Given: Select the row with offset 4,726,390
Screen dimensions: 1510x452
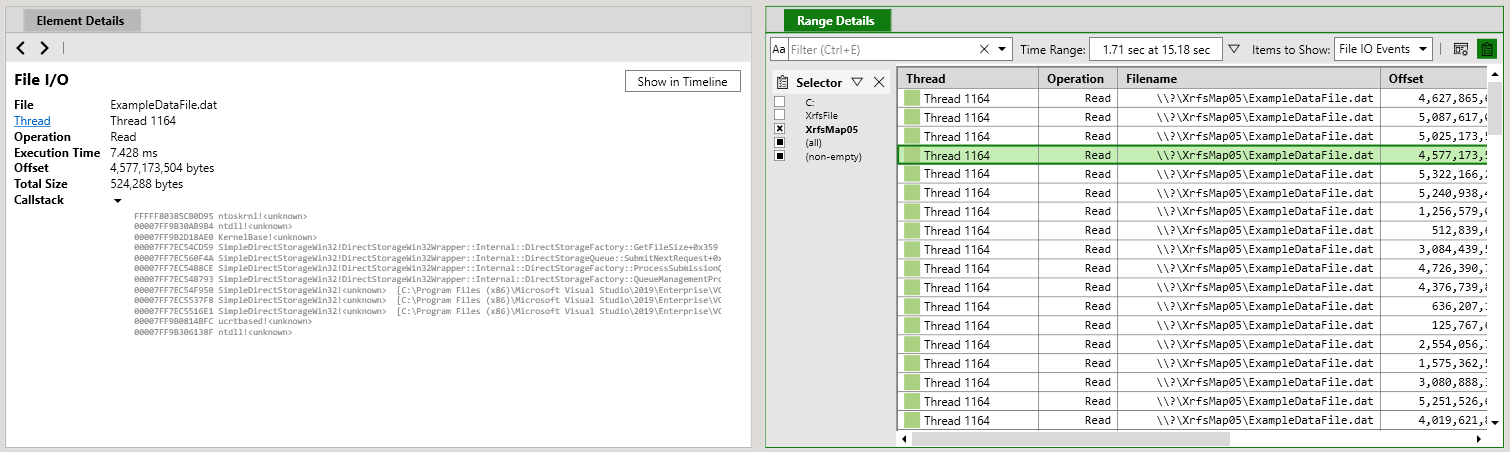Looking at the screenshot, I should [1192, 269].
